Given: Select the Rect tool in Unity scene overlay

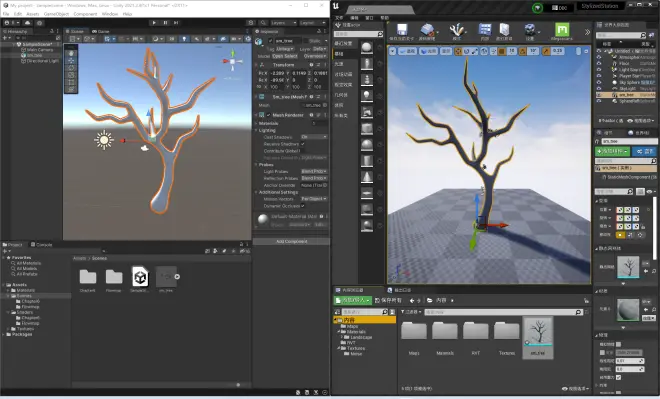Looking at the screenshot, I should (71, 82).
